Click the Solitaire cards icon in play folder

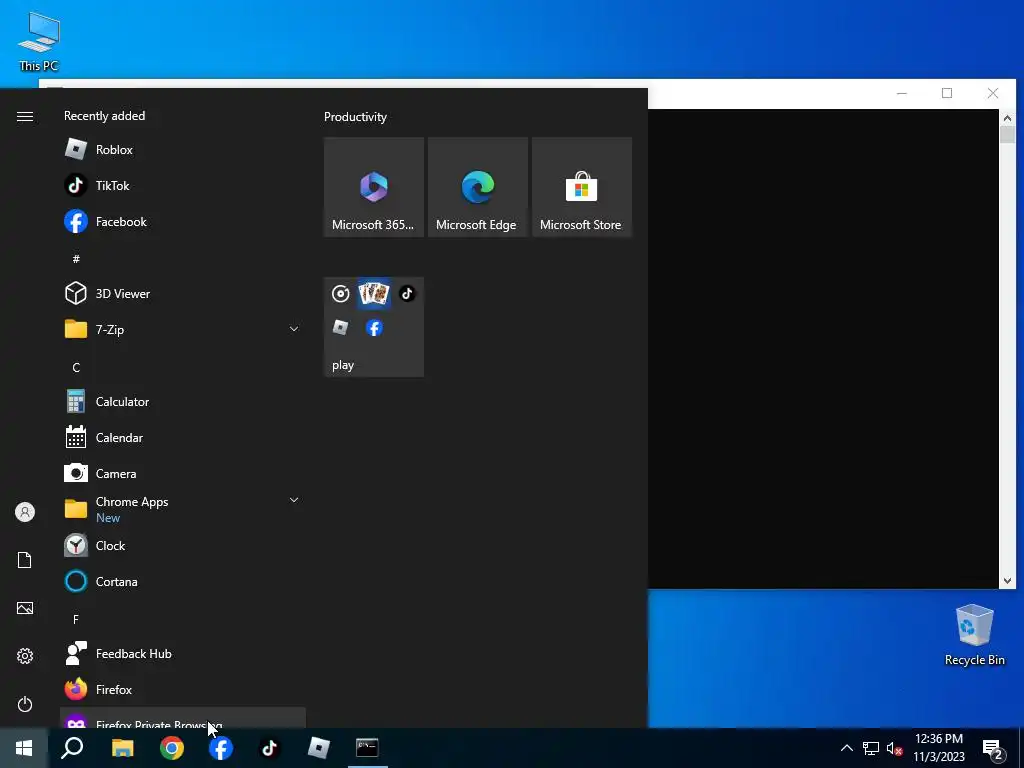click(374, 294)
